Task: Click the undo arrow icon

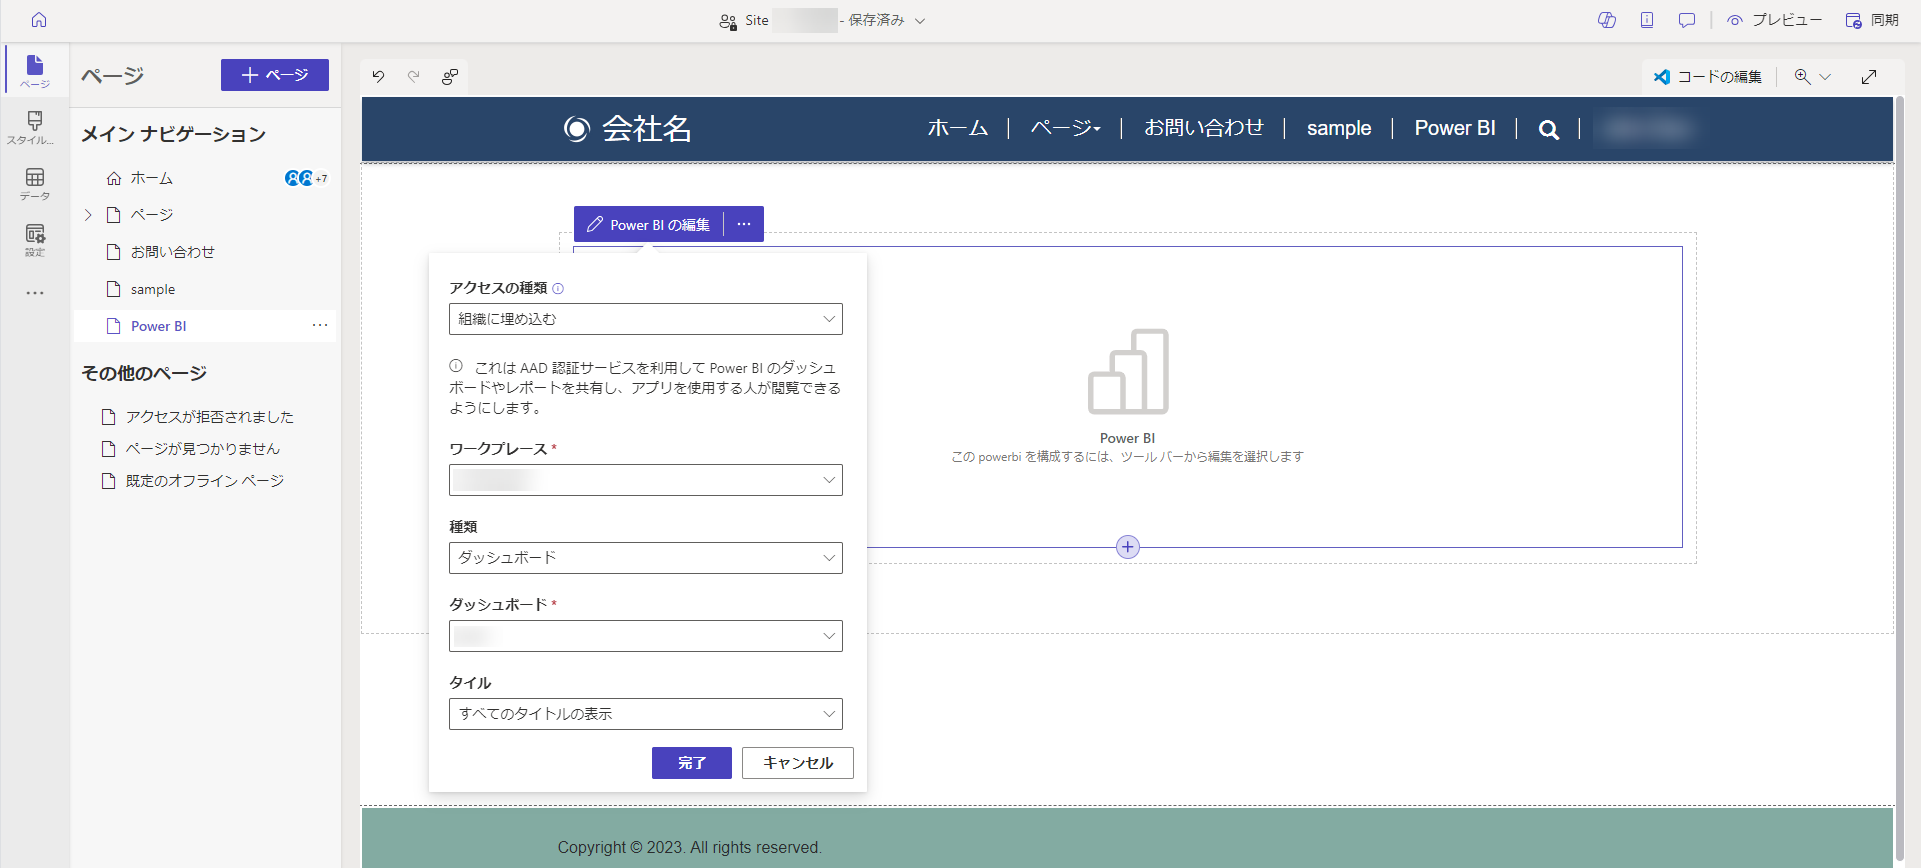Action: [x=378, y=76]
